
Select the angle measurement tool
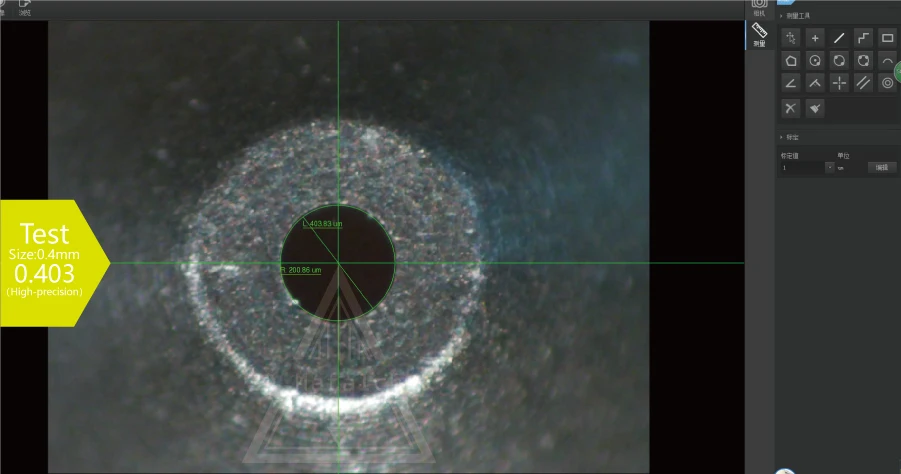(x=791, y=83)
